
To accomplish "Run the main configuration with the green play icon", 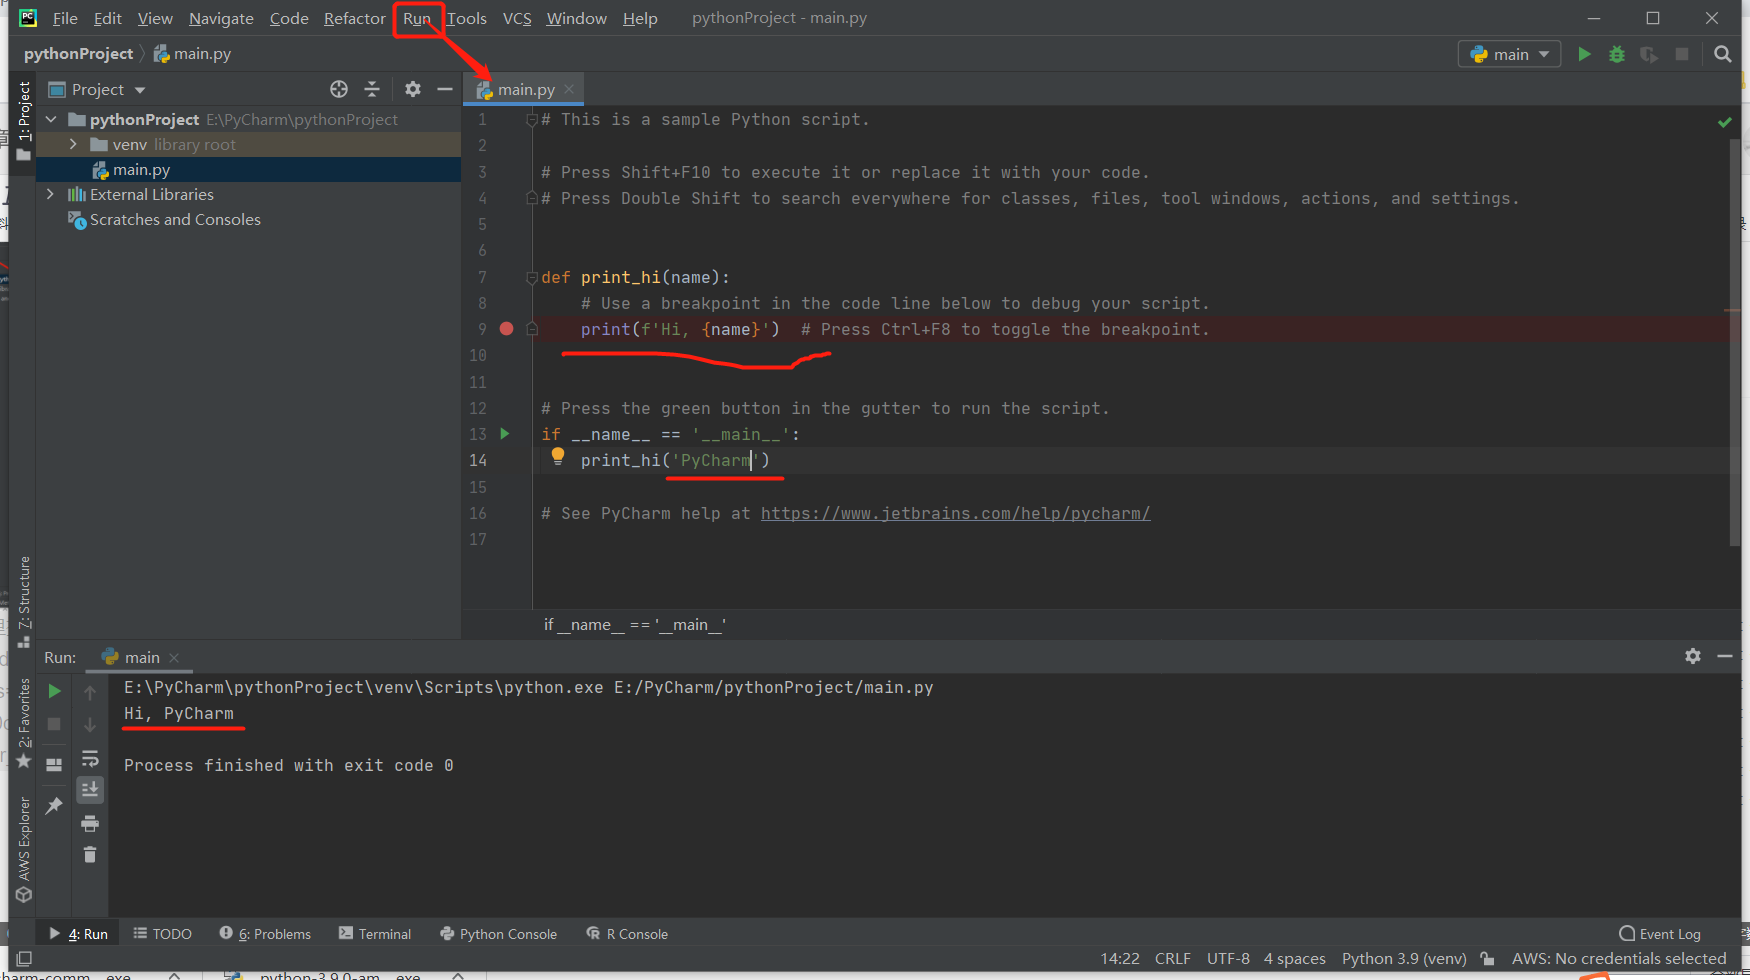I will (1585, 54).
